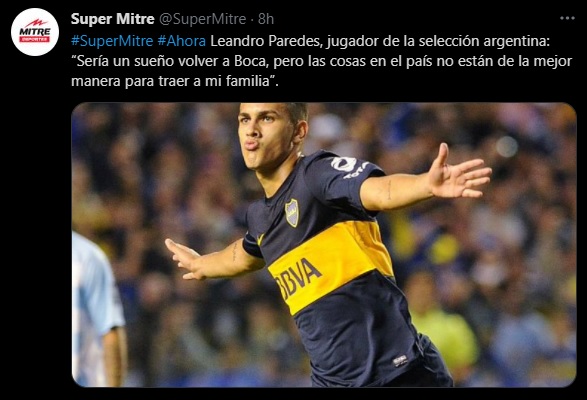Image resolution: width=587 pixels, height=400 pixels.
Task: Click the small tag on the jersey hem
Action: [x=400, y=360]
